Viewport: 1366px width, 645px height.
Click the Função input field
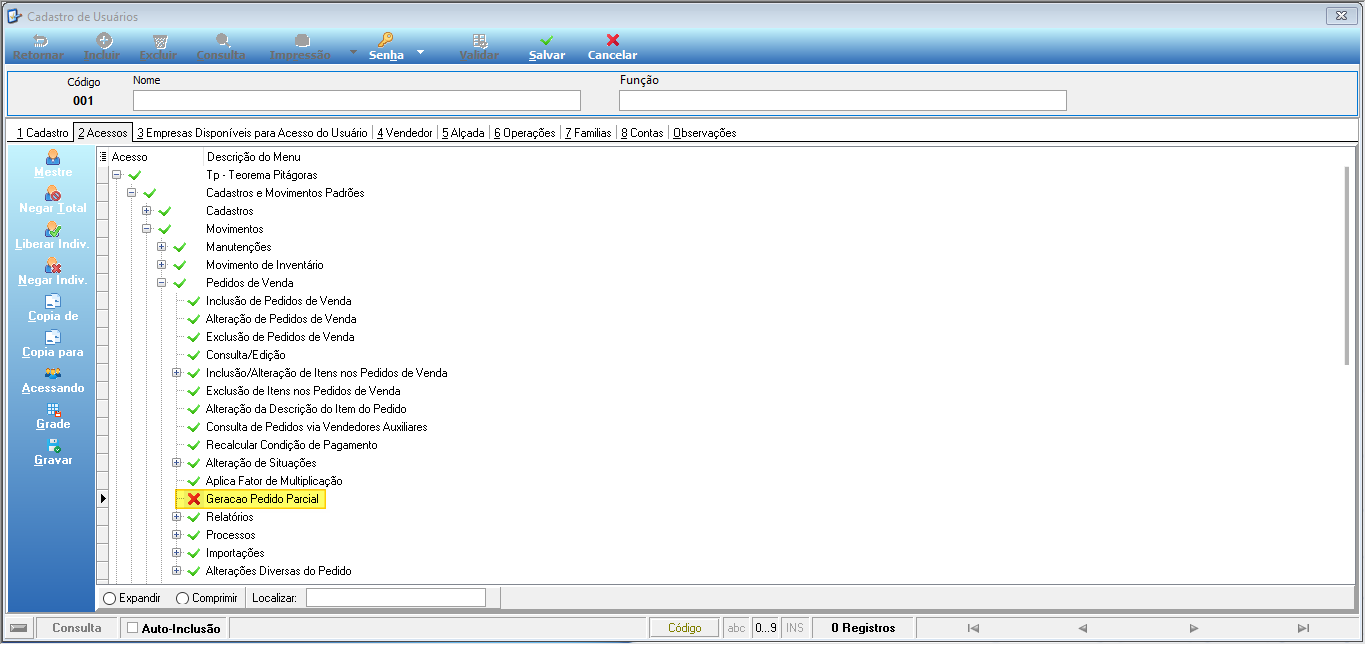tap(843, 100)
